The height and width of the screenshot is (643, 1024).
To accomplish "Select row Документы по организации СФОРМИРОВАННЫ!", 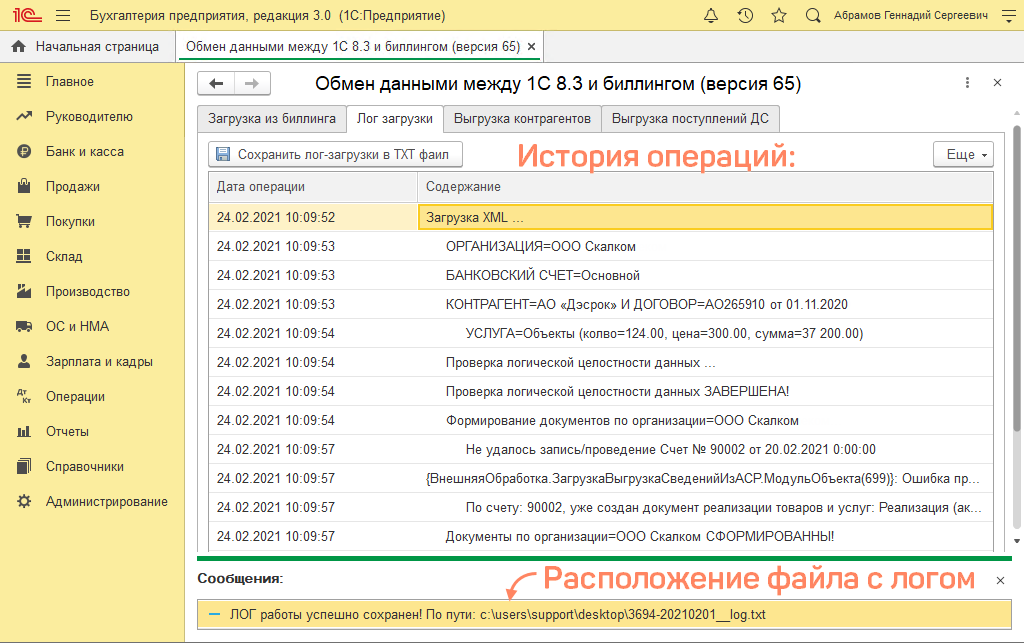I will coord(601,537).
